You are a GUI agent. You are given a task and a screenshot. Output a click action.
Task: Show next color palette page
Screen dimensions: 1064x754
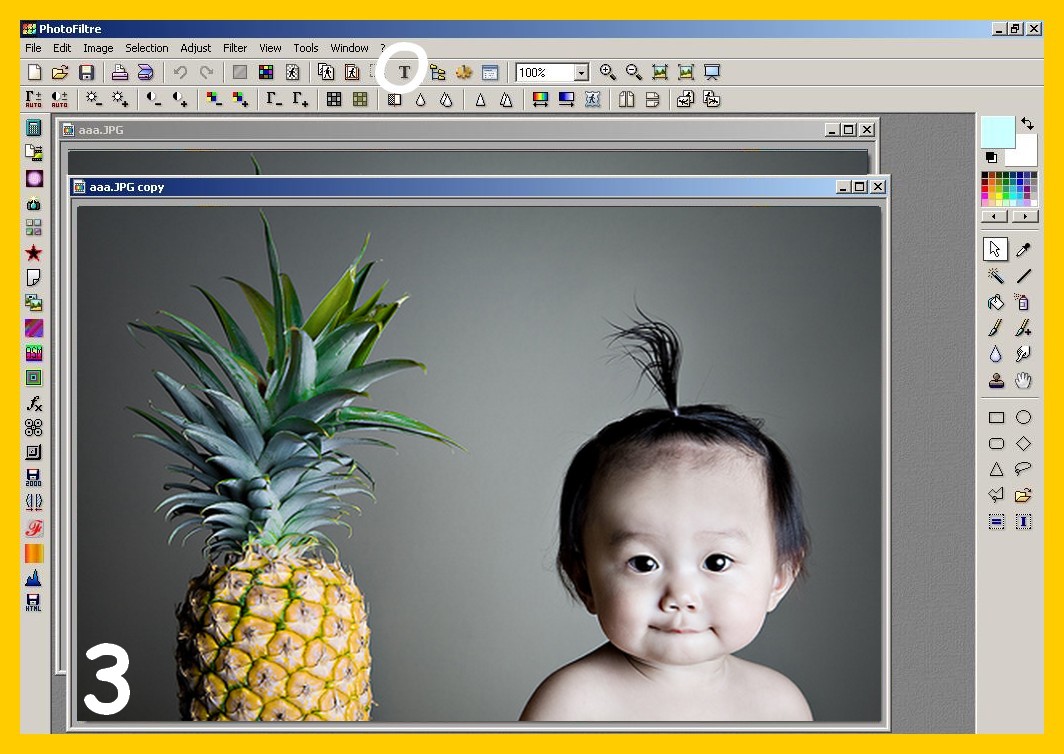coord(1024,216)
